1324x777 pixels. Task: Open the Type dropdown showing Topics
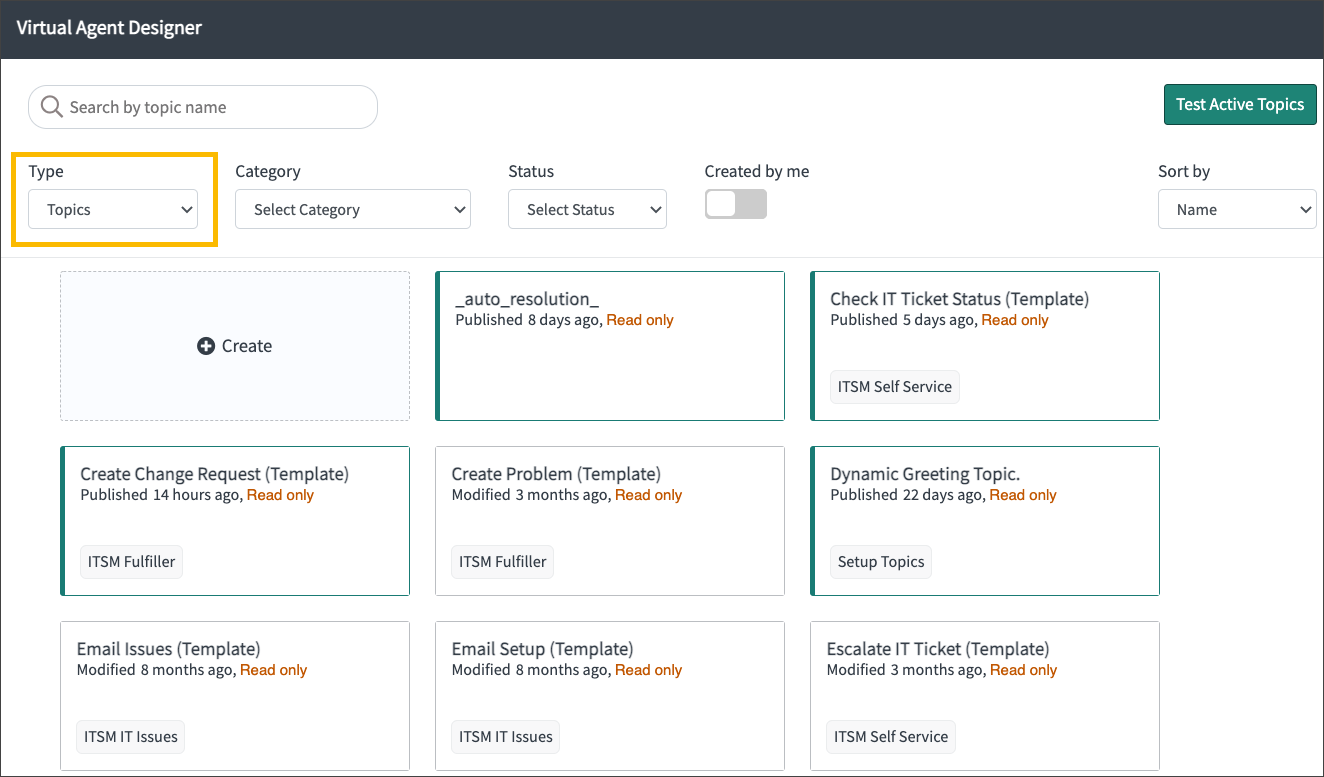click(112, 209)
